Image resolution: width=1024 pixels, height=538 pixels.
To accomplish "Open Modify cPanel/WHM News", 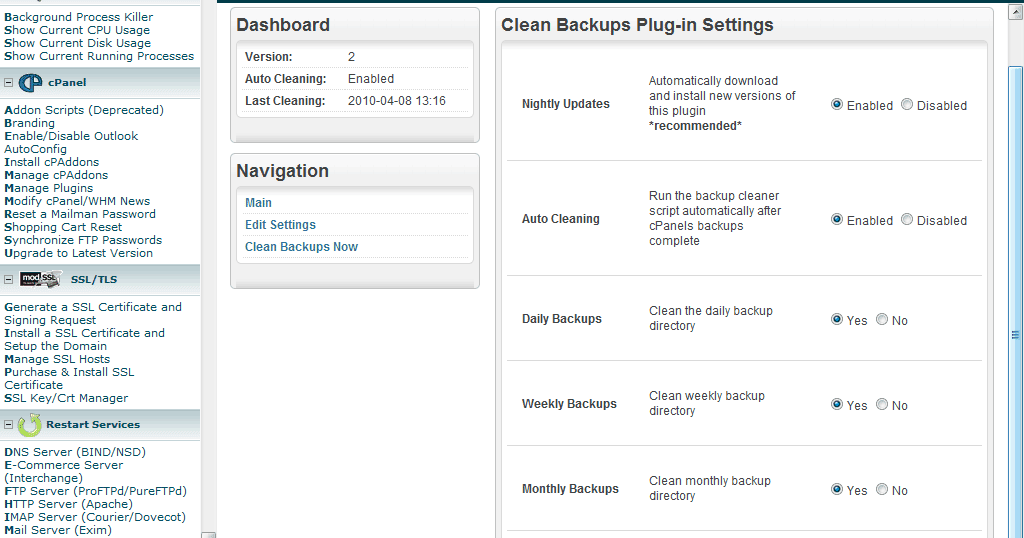I will coord(77,202).
